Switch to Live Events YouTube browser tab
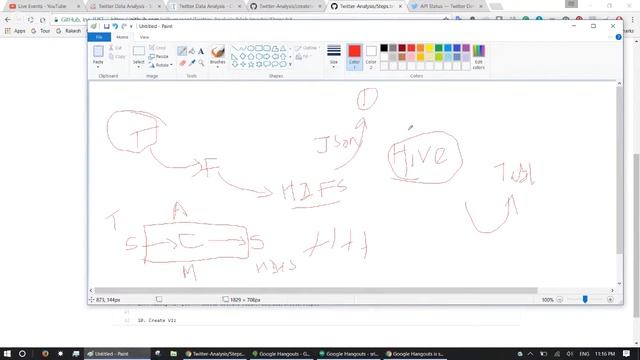 44,6
